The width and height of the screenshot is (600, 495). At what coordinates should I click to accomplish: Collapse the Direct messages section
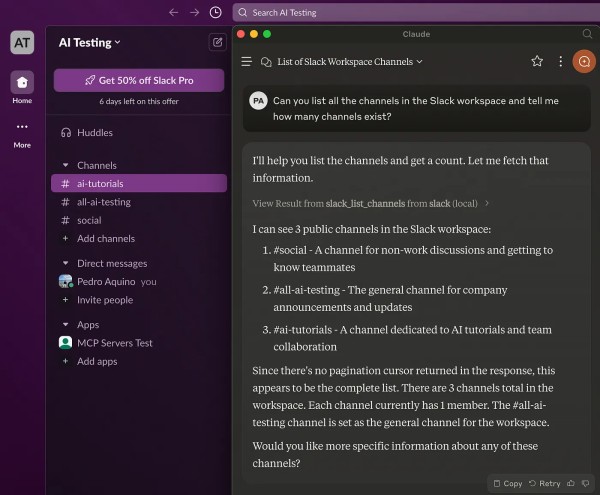coord(65,263)
